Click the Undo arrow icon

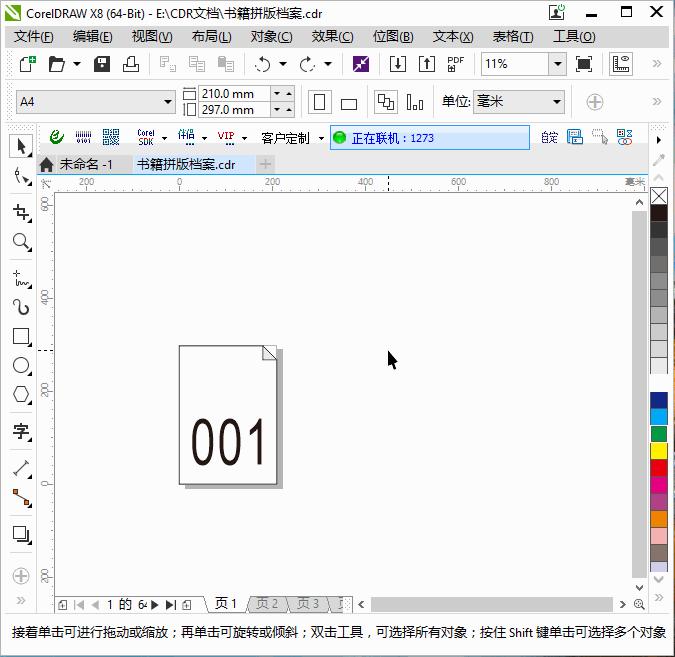(263, 65)
